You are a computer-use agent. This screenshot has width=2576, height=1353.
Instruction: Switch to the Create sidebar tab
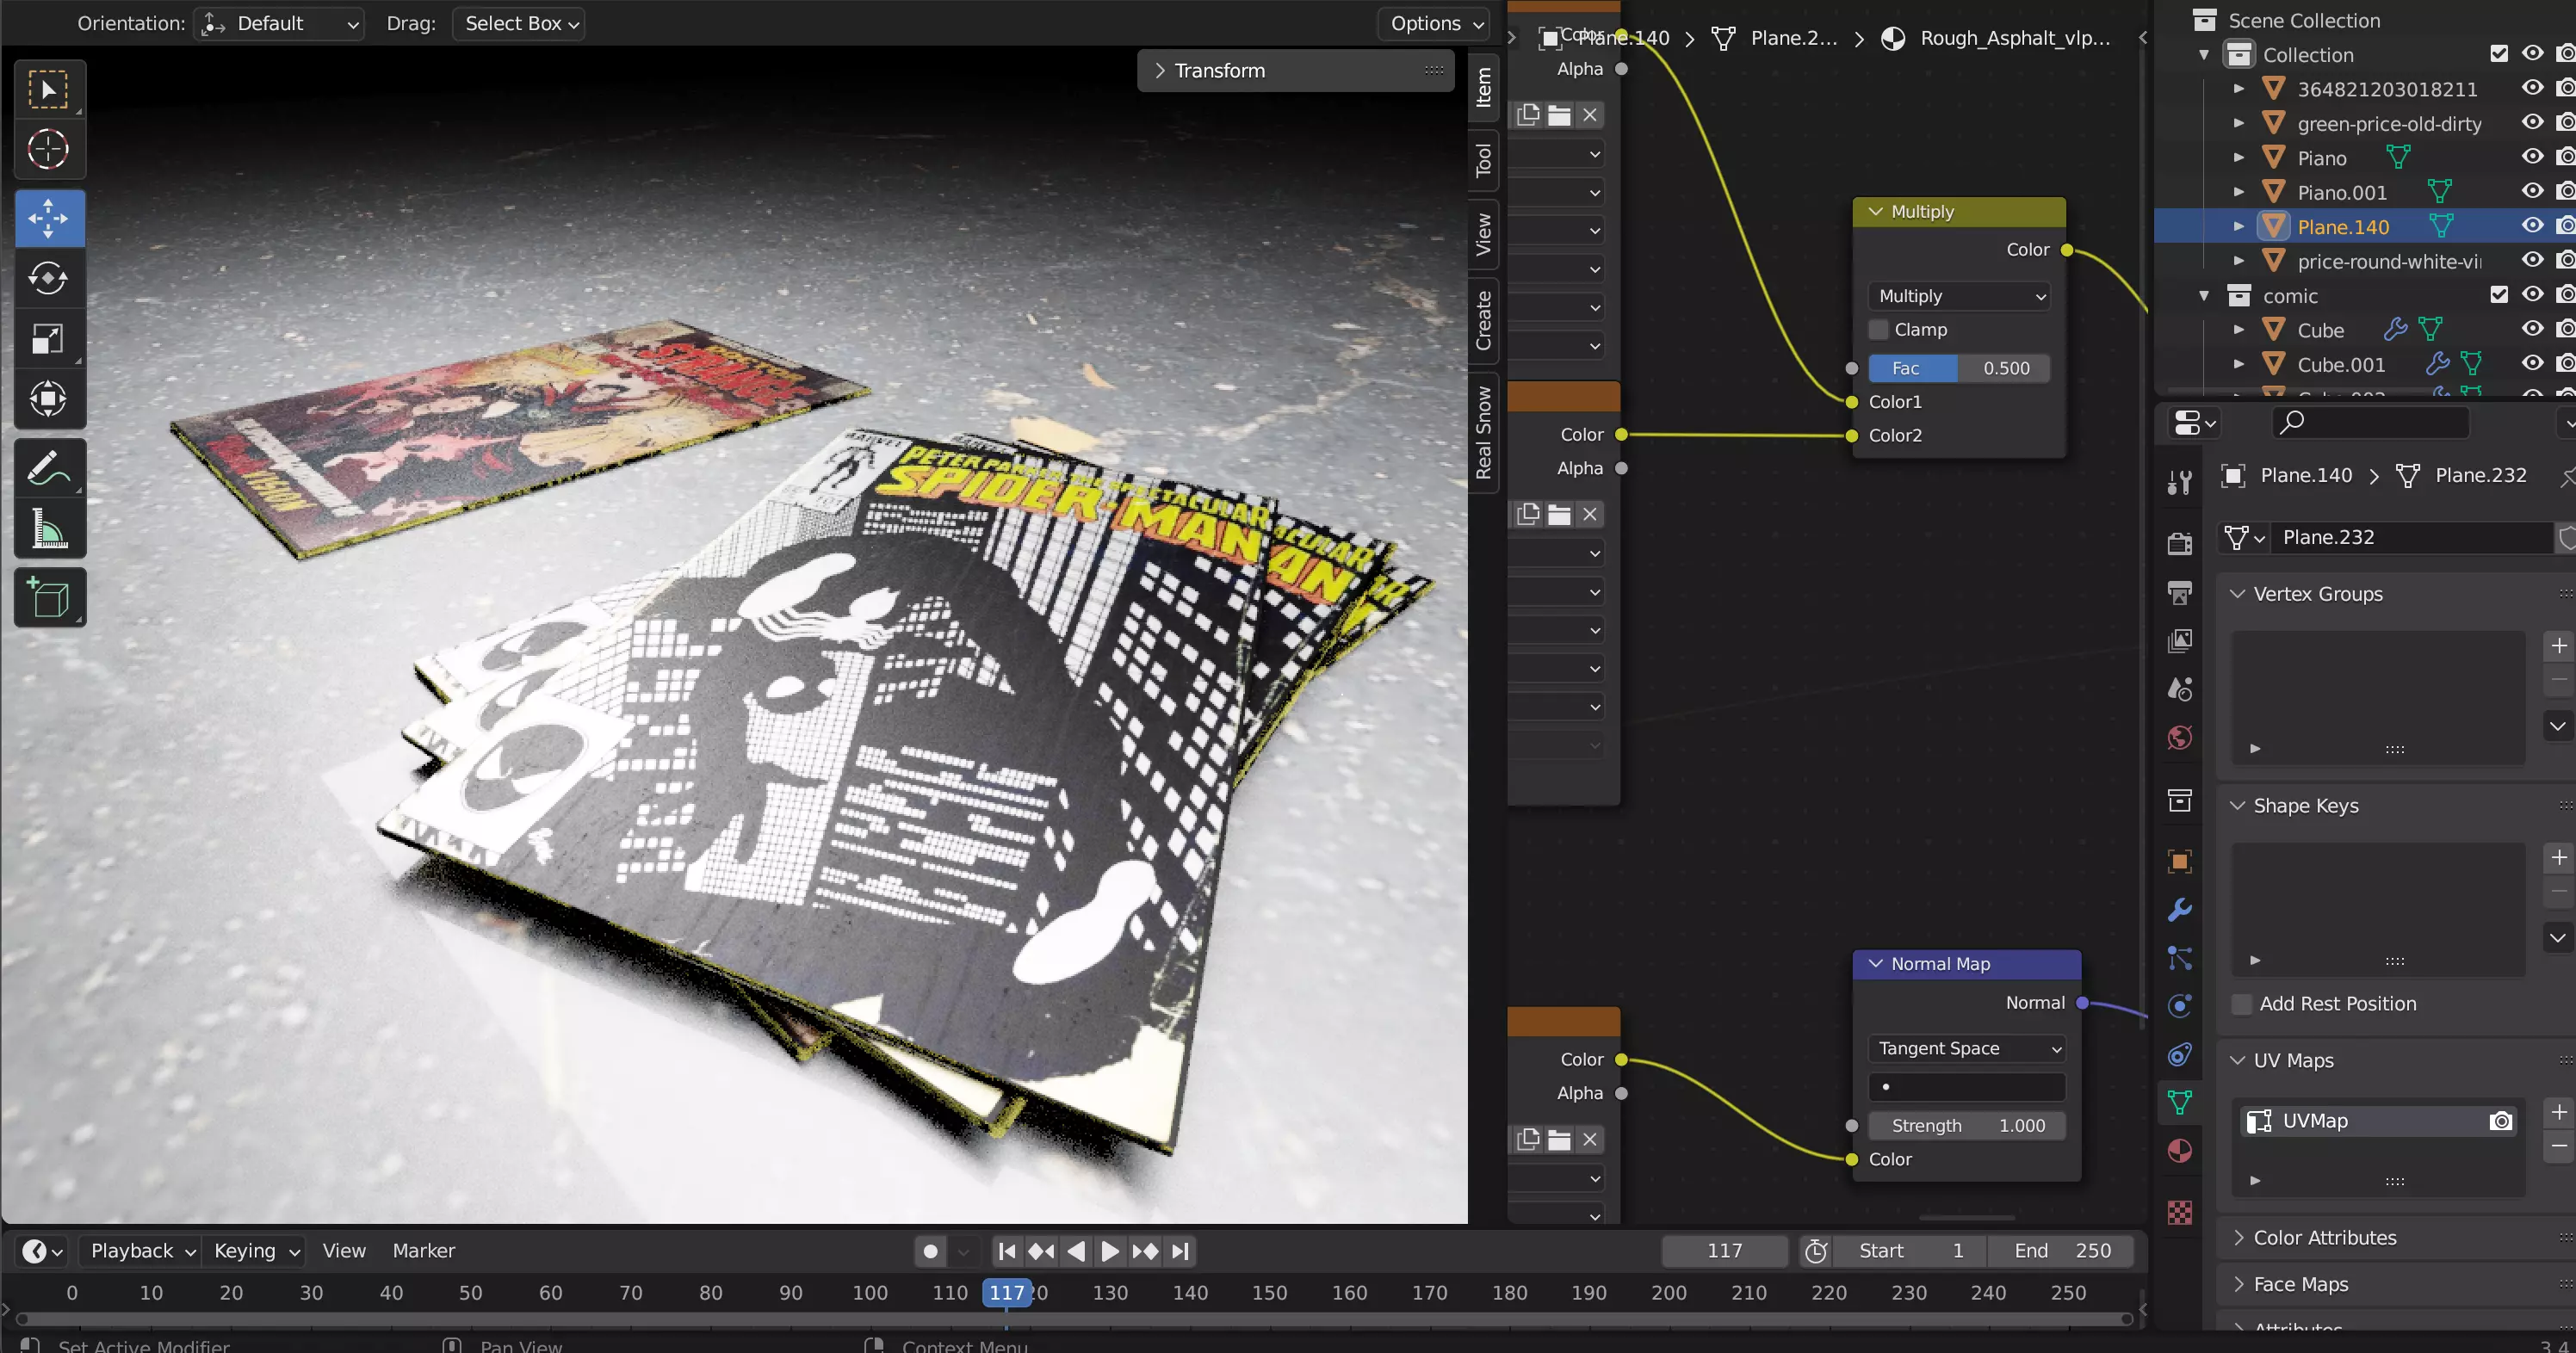click(x=1484, y=321)
